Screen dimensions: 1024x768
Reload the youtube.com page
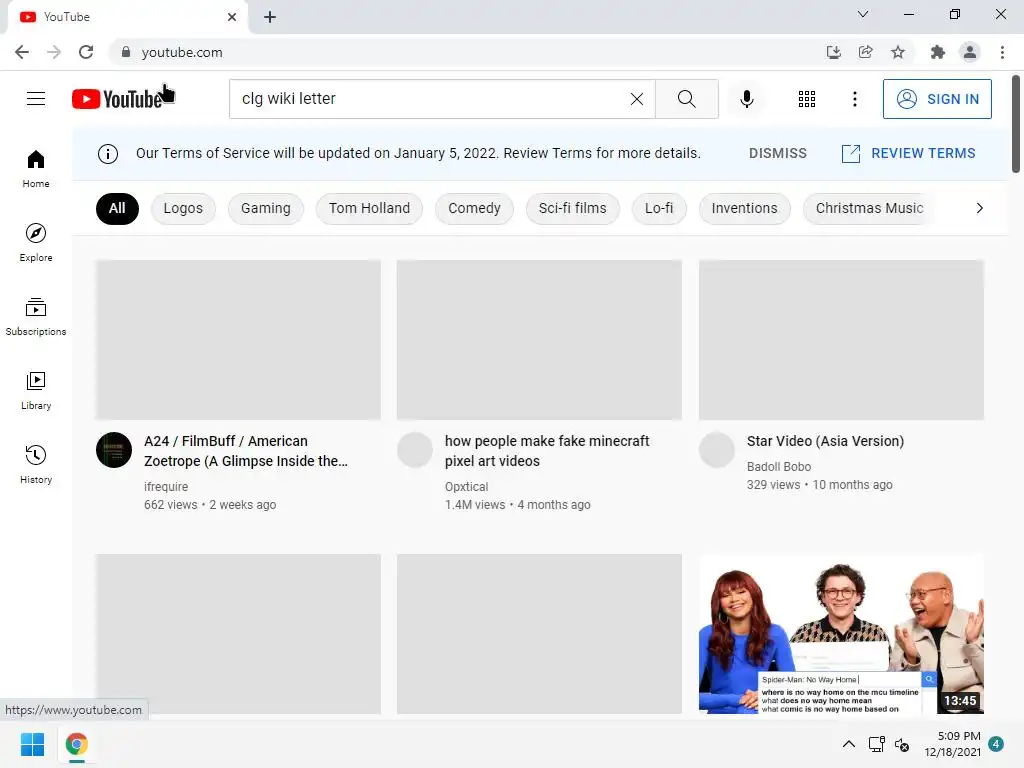(86, 52)
